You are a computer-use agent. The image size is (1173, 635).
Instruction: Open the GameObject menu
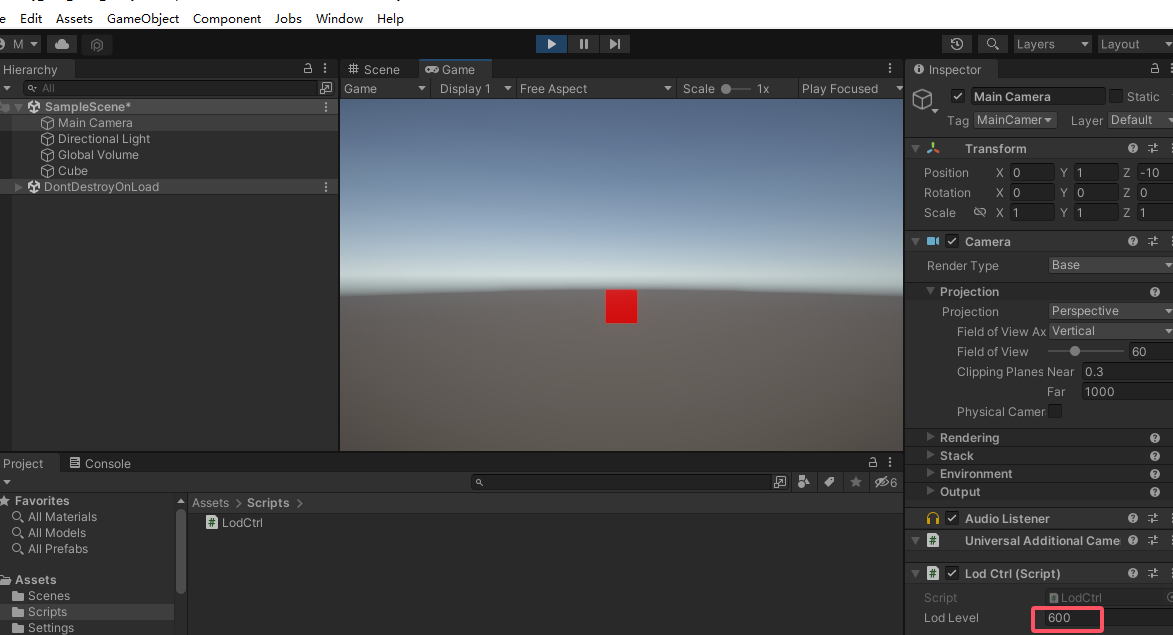coord(143,18)
